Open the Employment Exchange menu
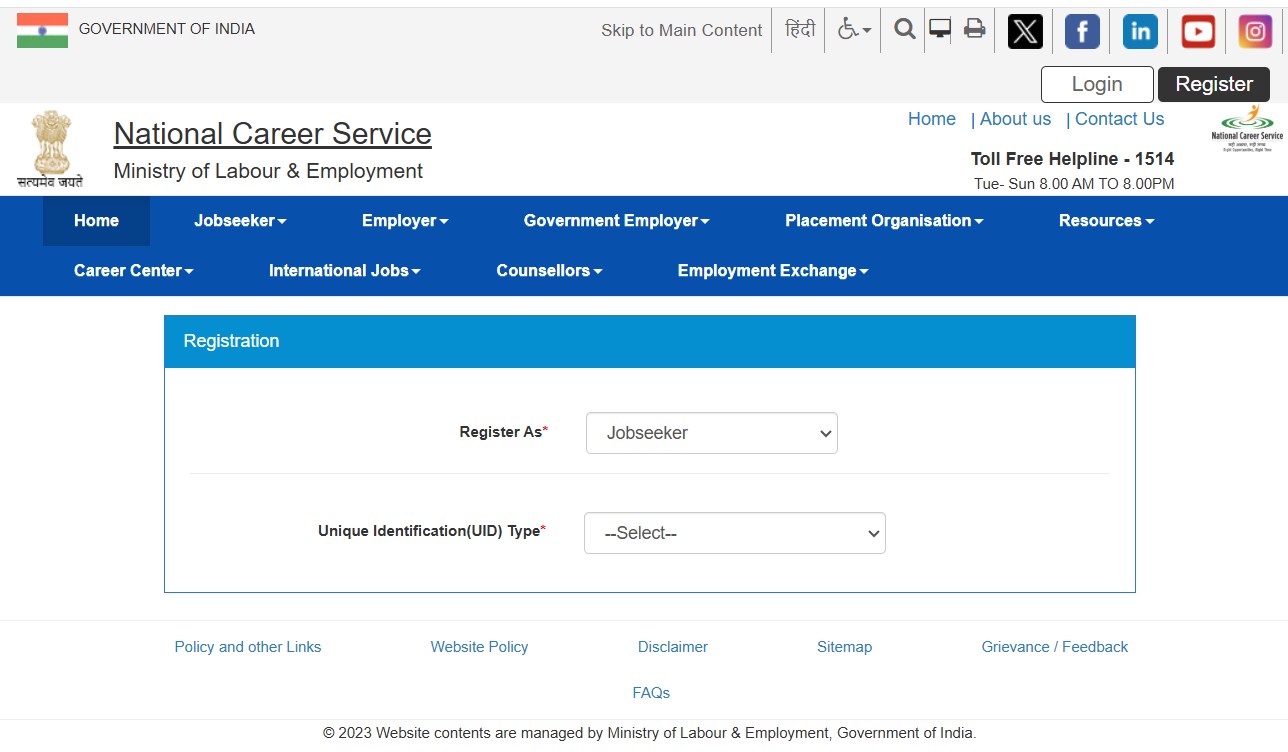1288x752 pixels. pyautogui.click(x=772, y=271)
